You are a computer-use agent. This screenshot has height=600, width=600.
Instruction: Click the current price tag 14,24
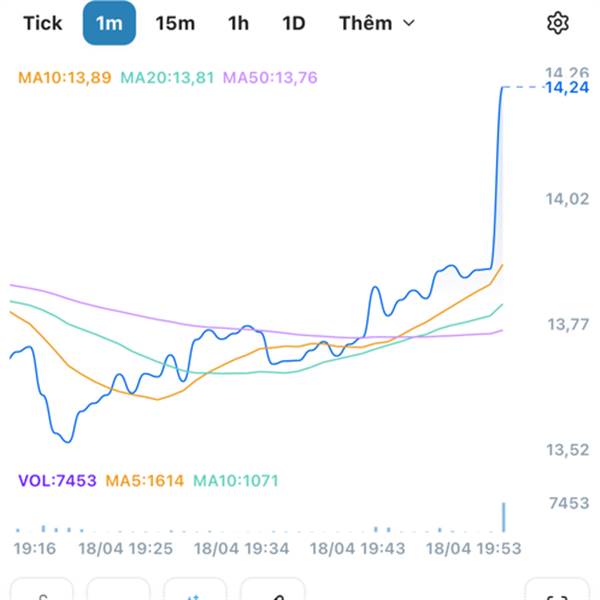(566, 88)
